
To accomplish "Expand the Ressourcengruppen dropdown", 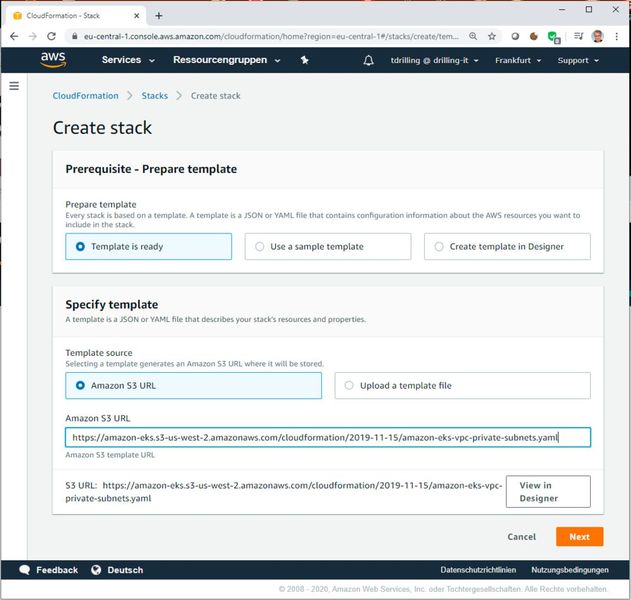I will pyautogui.click(x=227, y=60).
